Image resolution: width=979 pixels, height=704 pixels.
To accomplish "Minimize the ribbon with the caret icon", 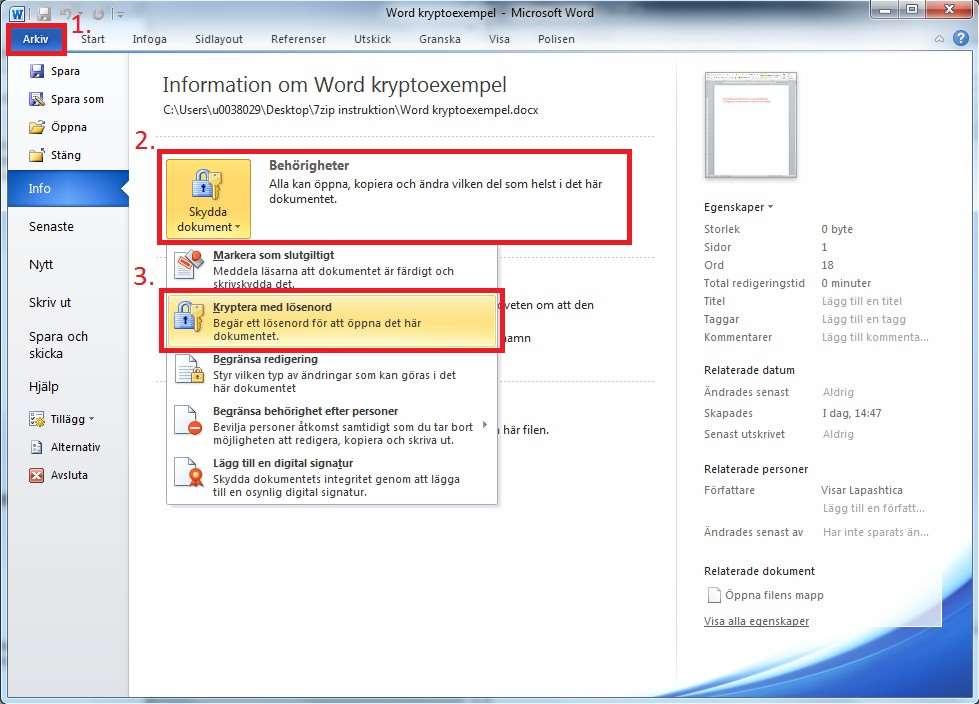I will [939, 39].
